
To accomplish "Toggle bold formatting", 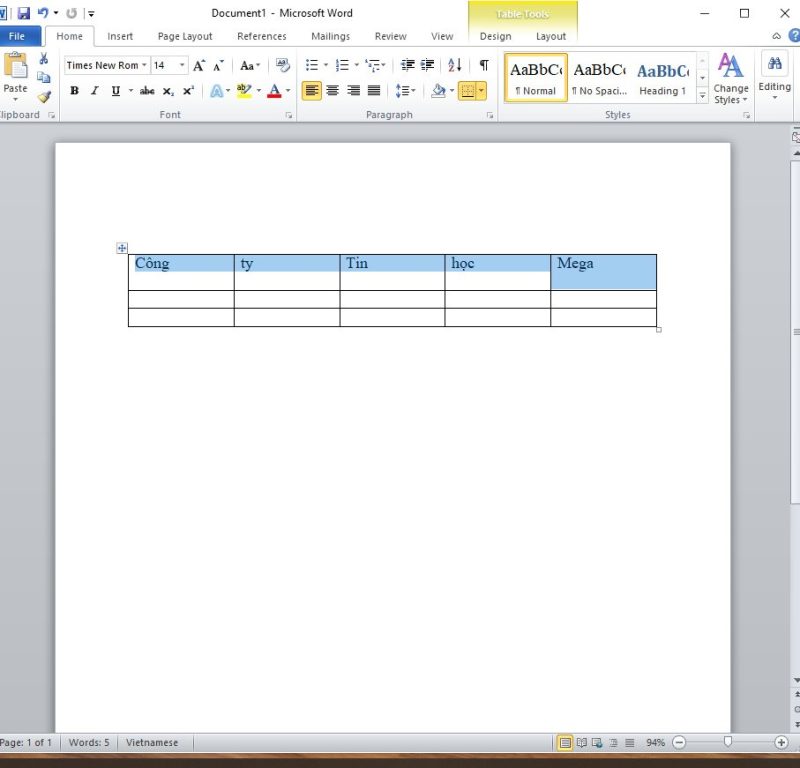I will point(74,91).
